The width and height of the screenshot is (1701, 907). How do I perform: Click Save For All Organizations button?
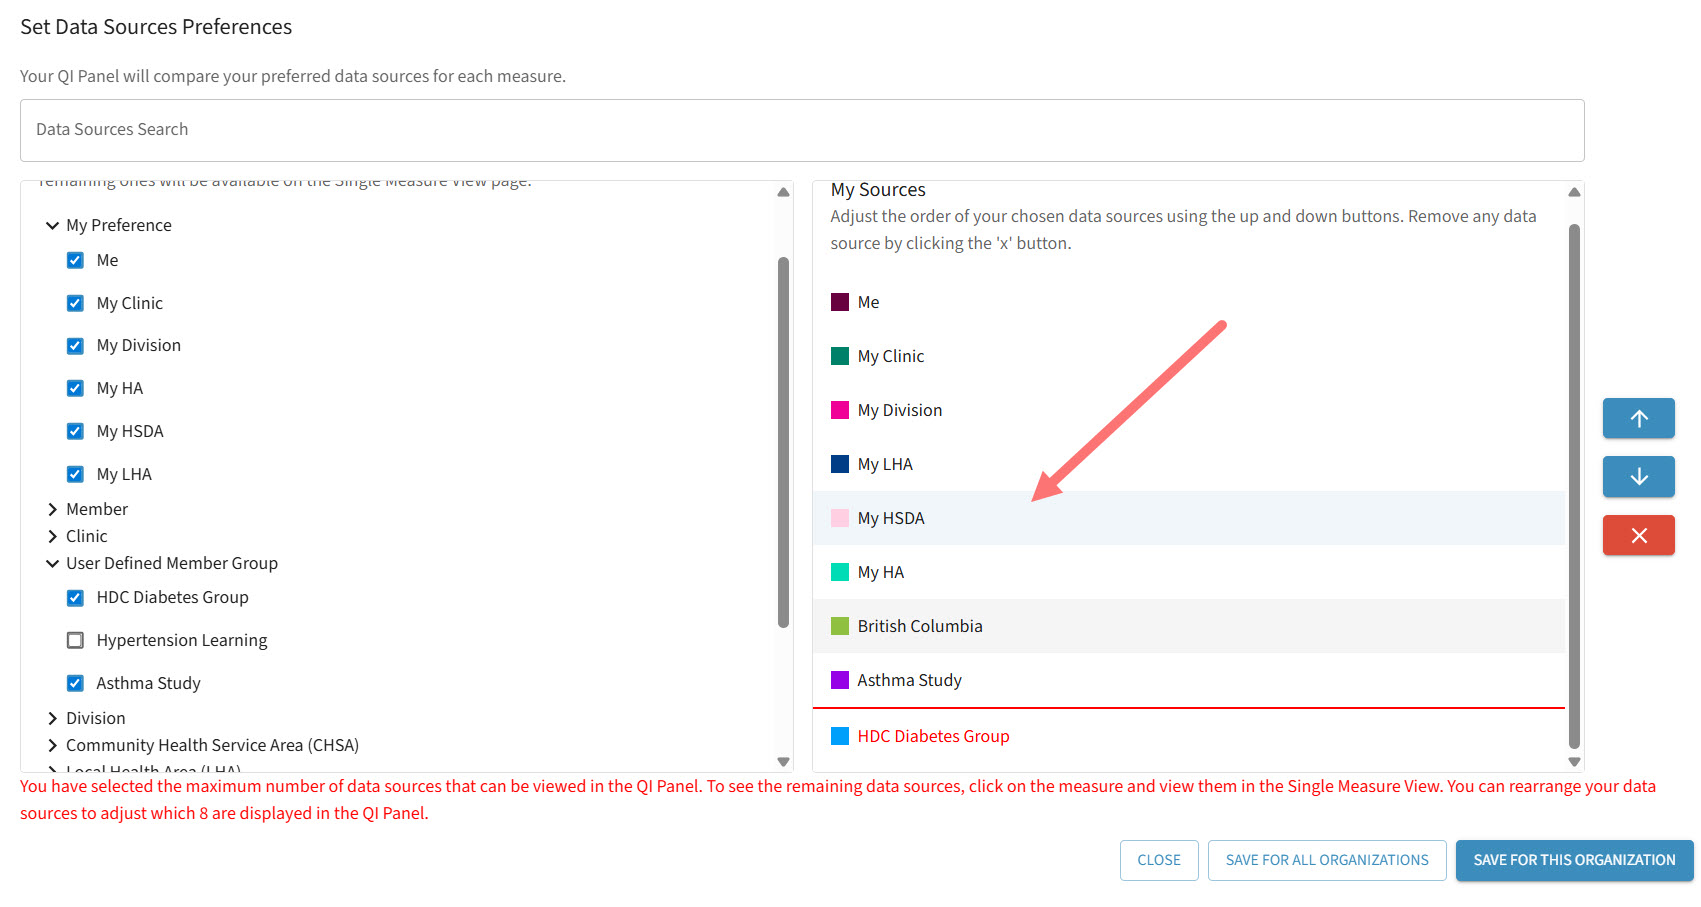click(1326, 860)
